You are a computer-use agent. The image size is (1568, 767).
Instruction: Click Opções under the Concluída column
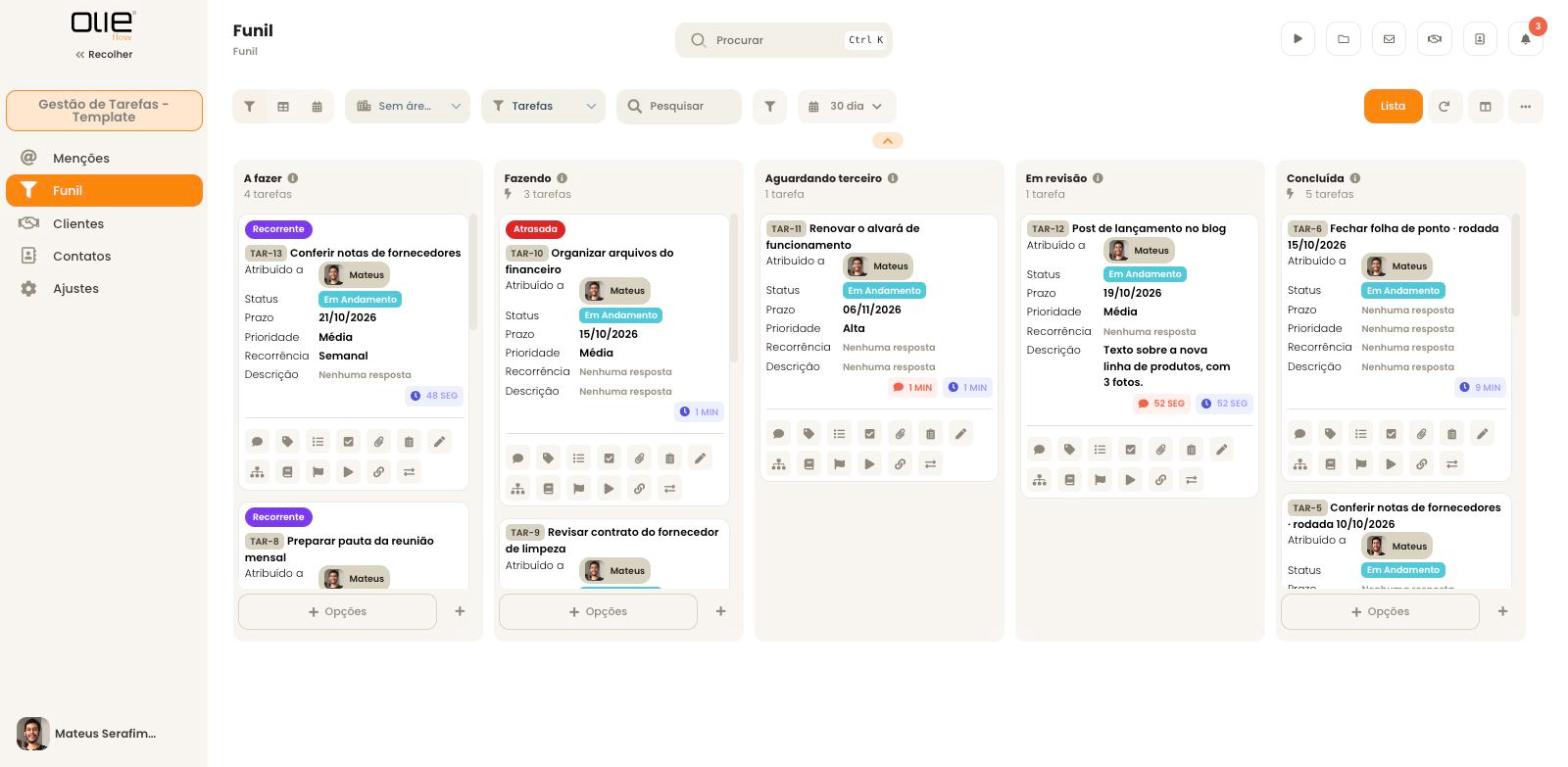point(1380,611)
